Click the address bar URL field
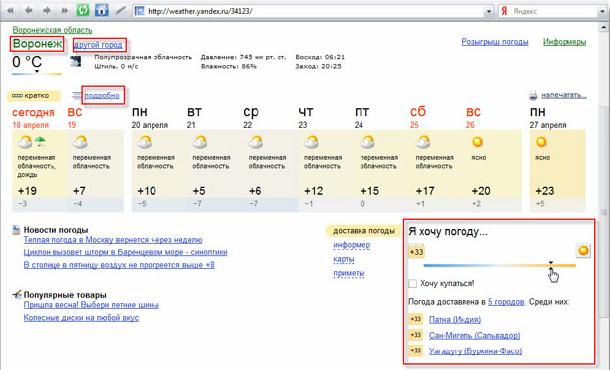 click(x=314, y=11)
